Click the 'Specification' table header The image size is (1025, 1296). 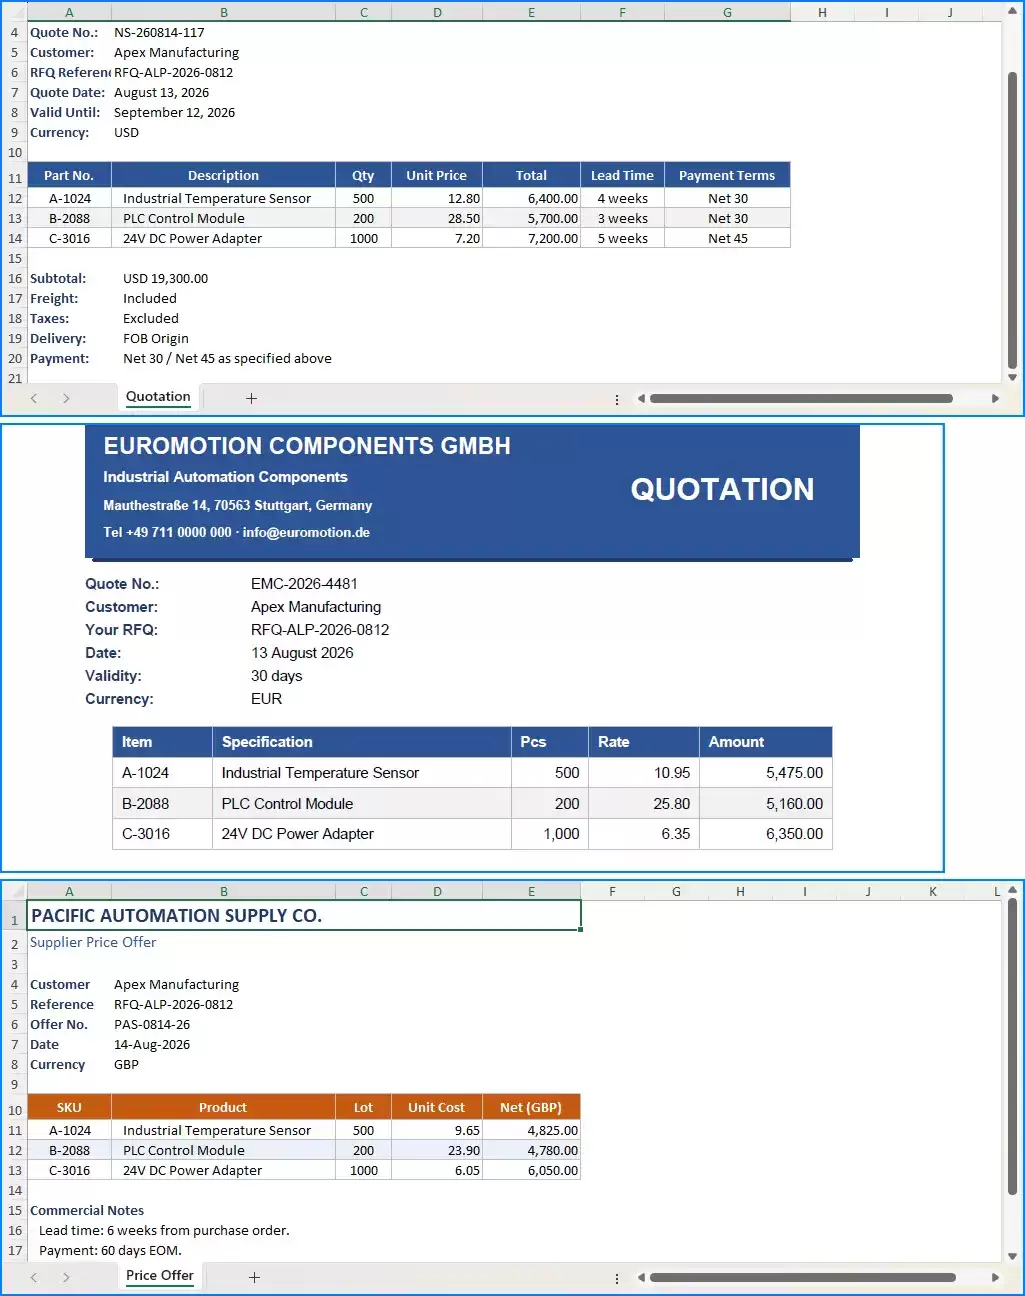point(361,742)
